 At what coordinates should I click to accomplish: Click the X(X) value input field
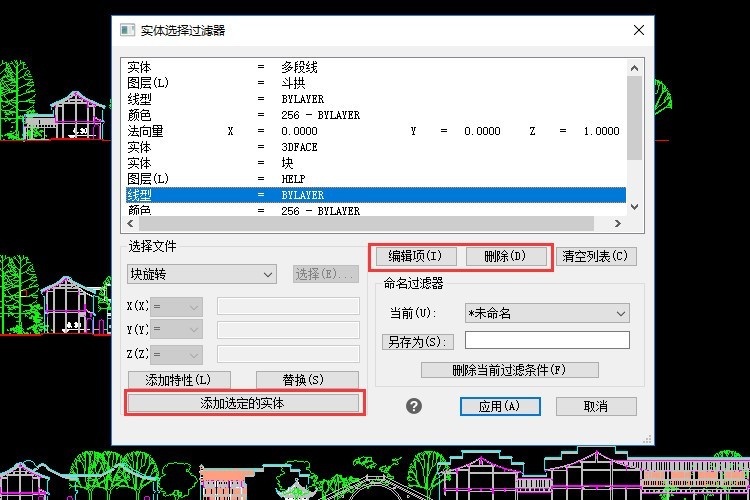tap(288, 306)
